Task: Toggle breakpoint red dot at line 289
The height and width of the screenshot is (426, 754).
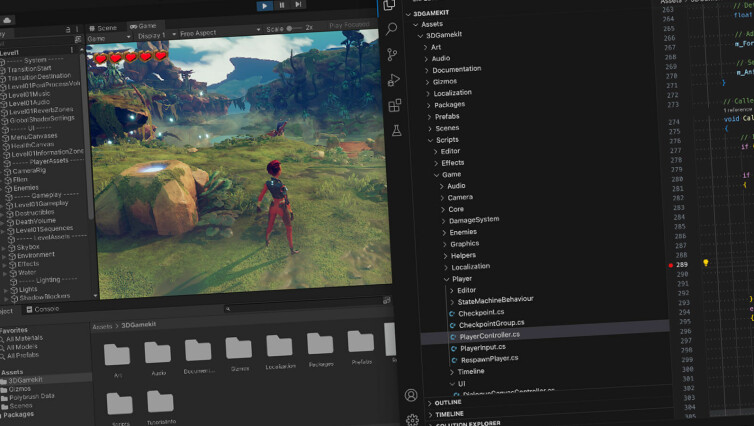Action: tap(670, 265)
